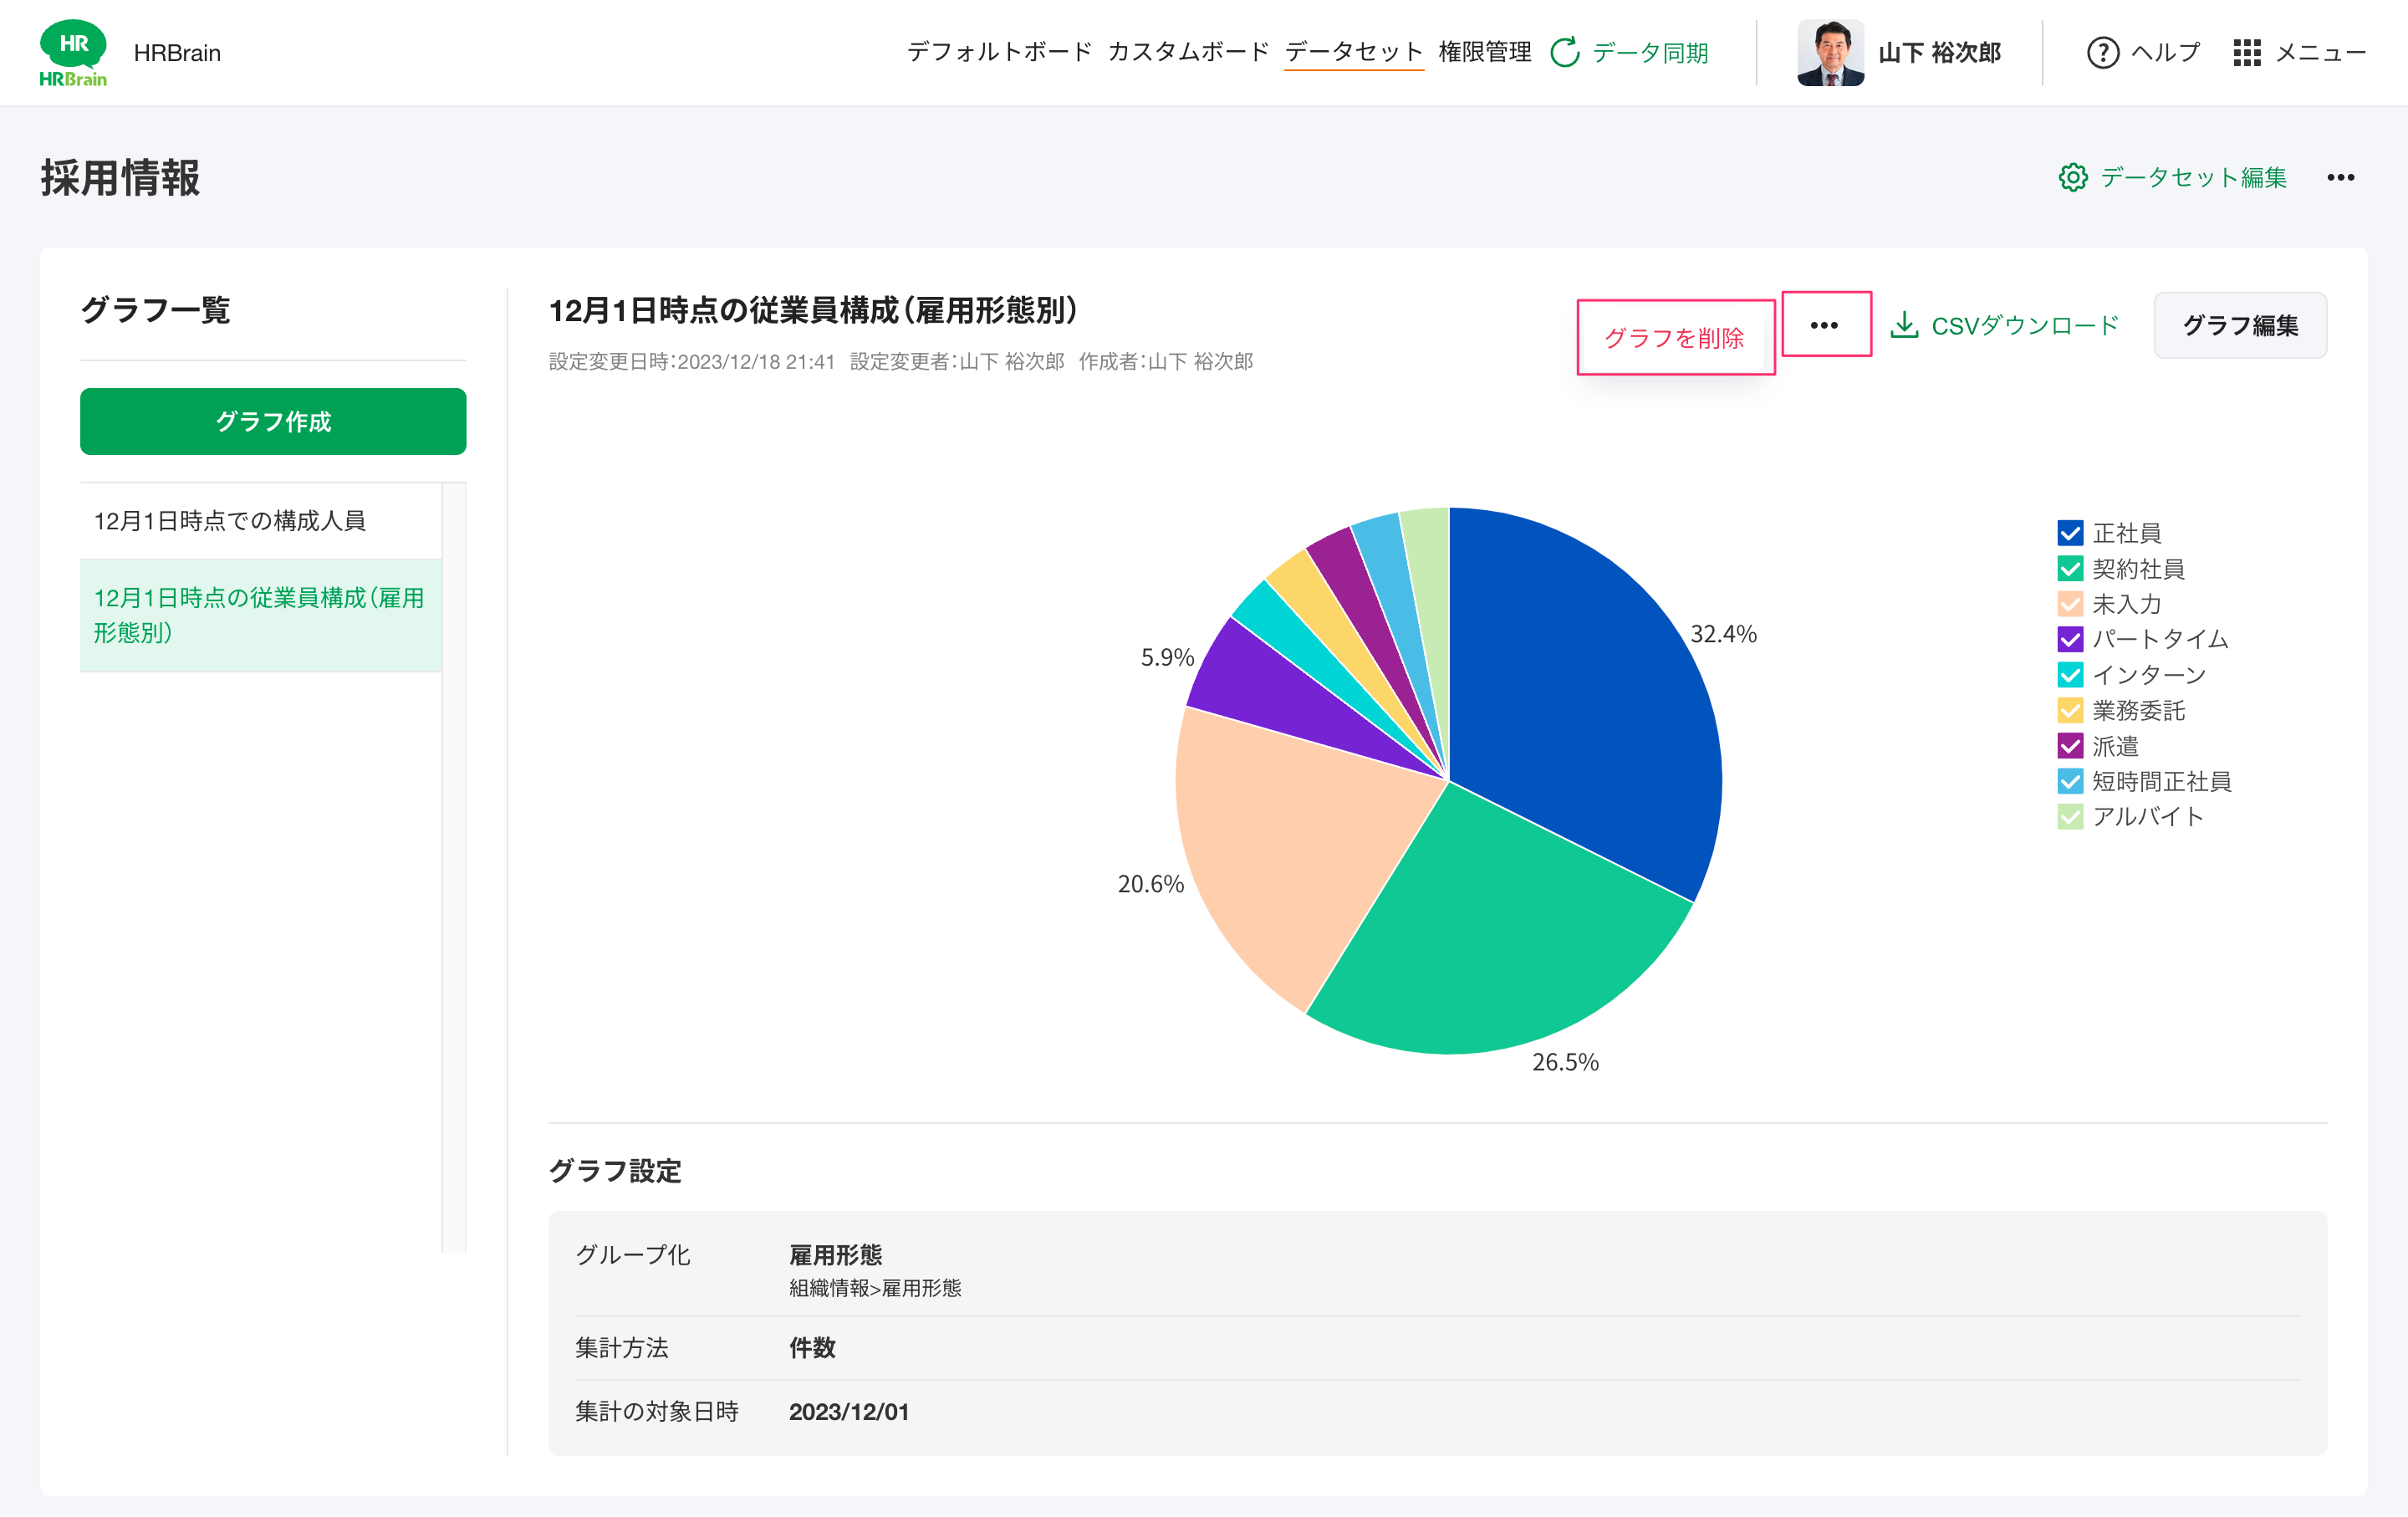2408x1517 pixels.
Task: Click the CSV download arrow icon
Action: (x=1904, y=325)
